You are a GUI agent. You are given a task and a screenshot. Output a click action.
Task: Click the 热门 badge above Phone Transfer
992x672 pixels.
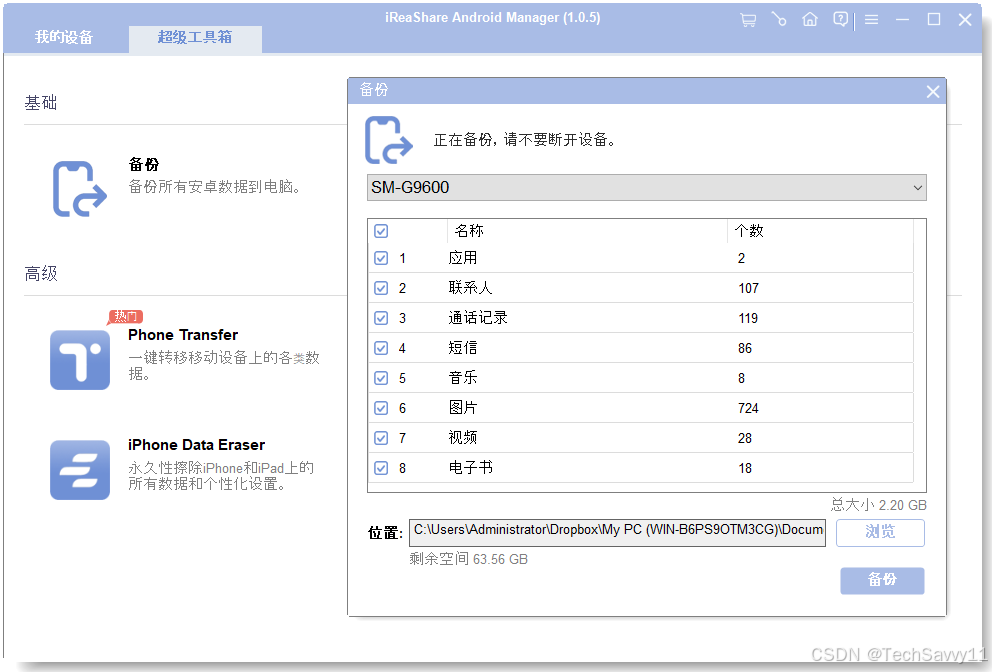pyautogui.click(x=126, y=316)
